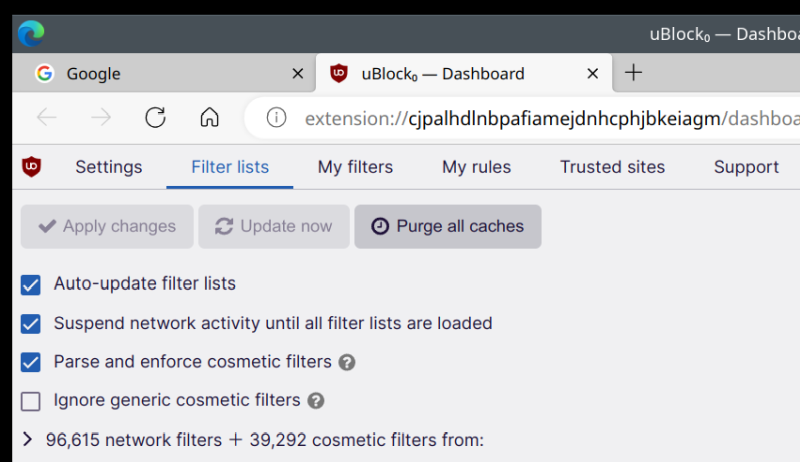
Task: Go to the browser home page icon
Action: pos(209,118)
